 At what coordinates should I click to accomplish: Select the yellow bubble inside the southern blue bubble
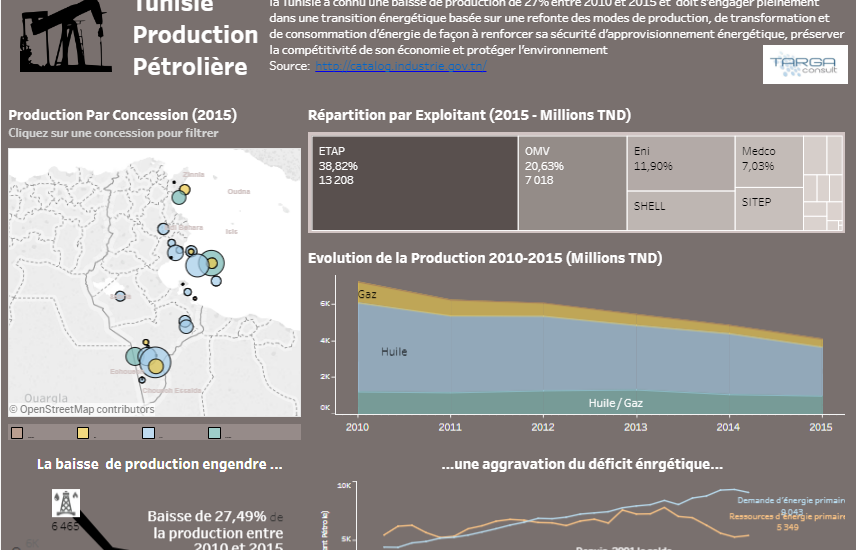[156, 366]
